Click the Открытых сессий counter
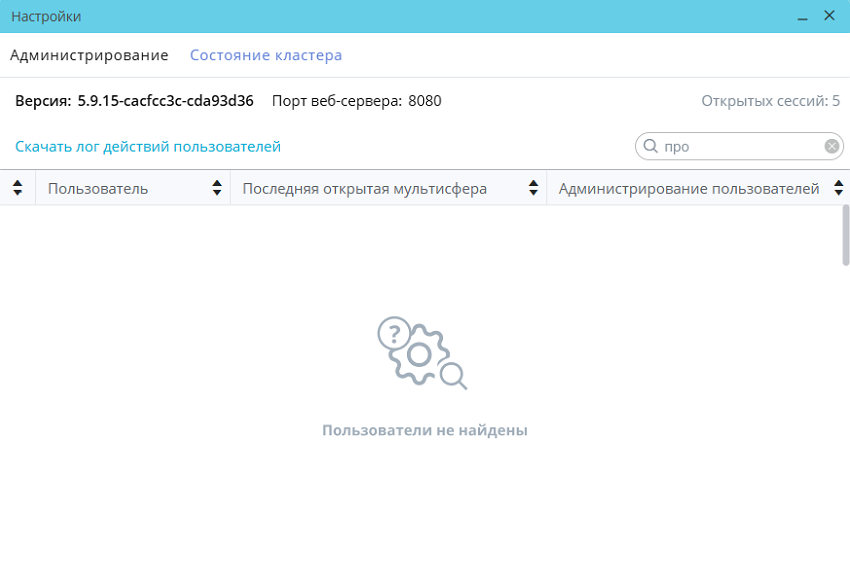Screen dimensions: 850x584 (x=770, y=101)
